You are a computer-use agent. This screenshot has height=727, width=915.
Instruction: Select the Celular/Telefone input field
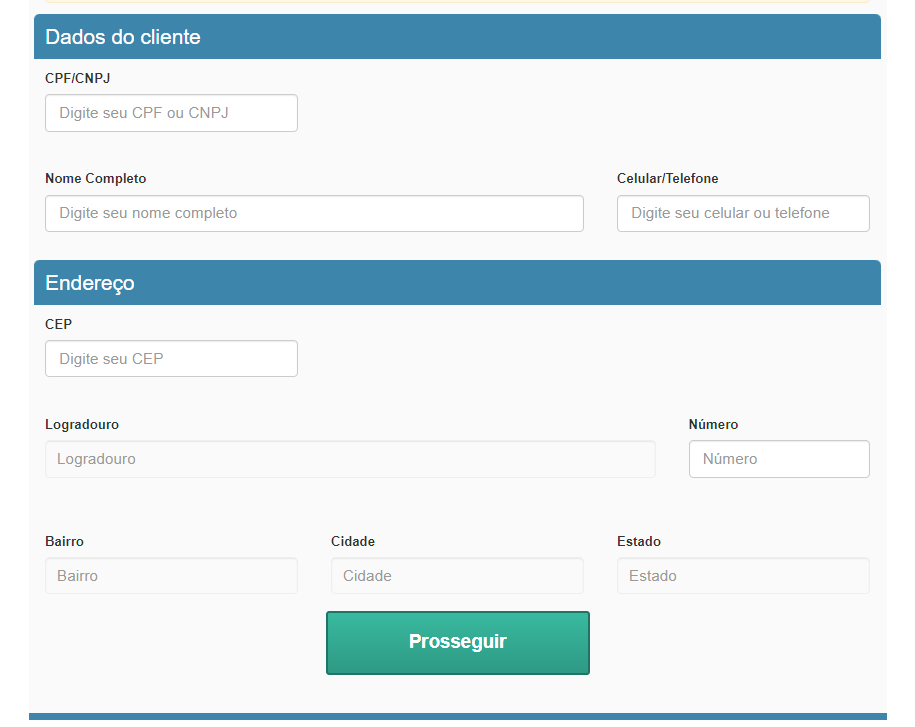[743, 213]
